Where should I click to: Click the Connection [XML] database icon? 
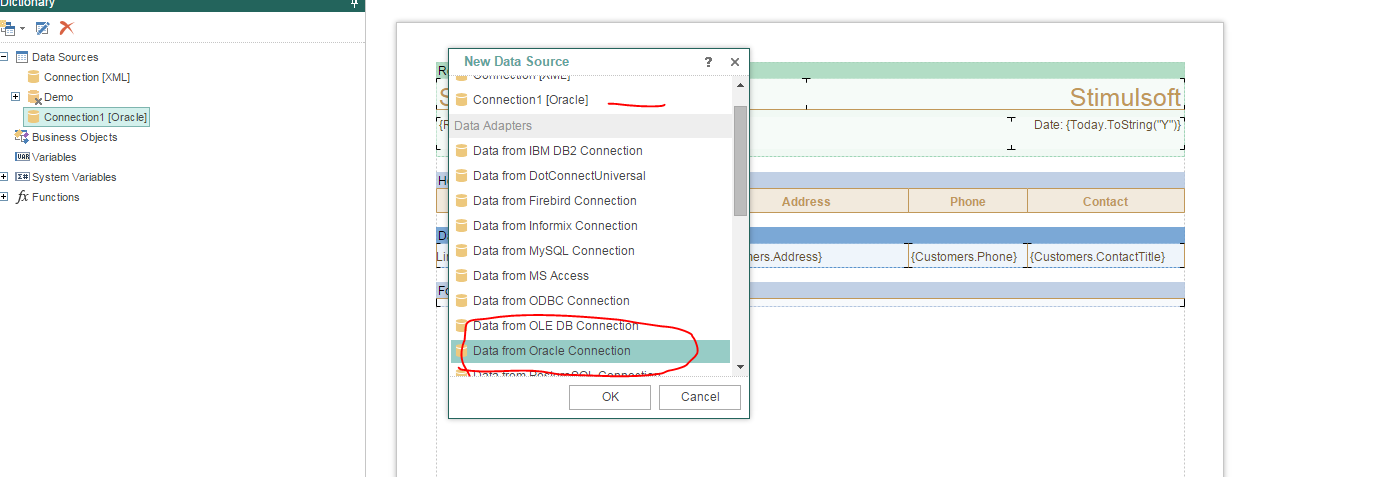pos(34,77)
